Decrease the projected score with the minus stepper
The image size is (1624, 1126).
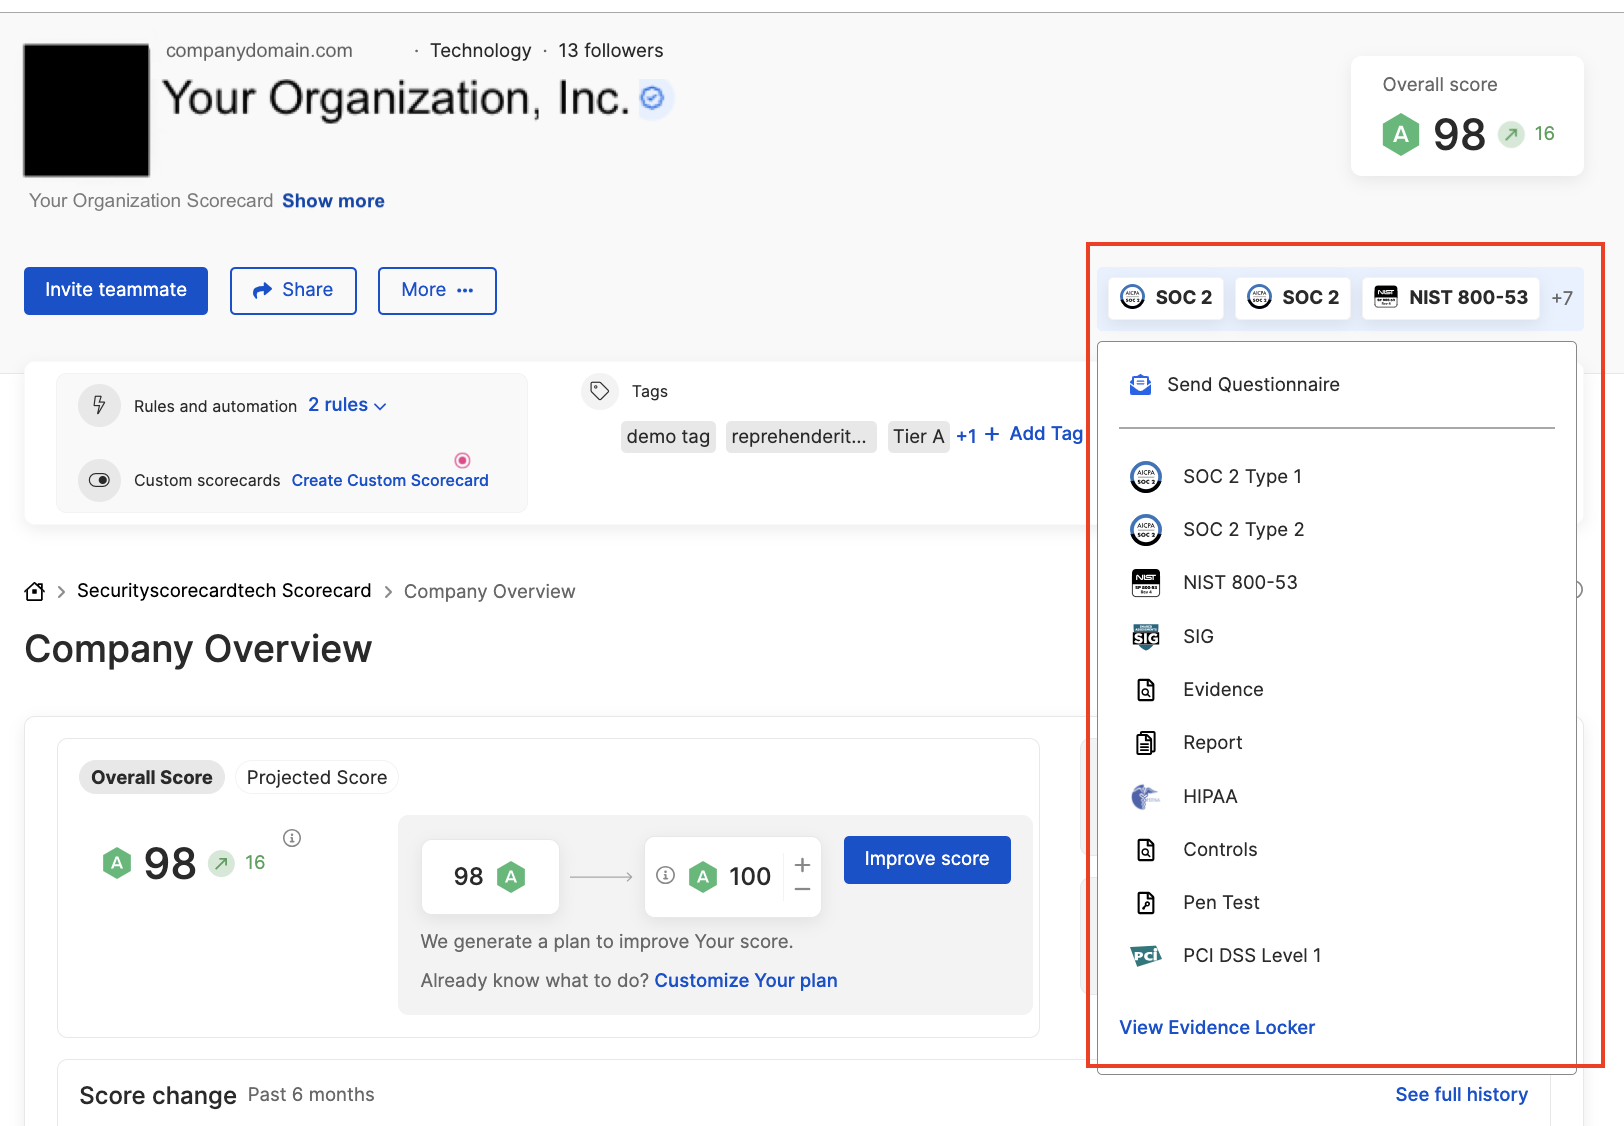[x=802, y=889]
